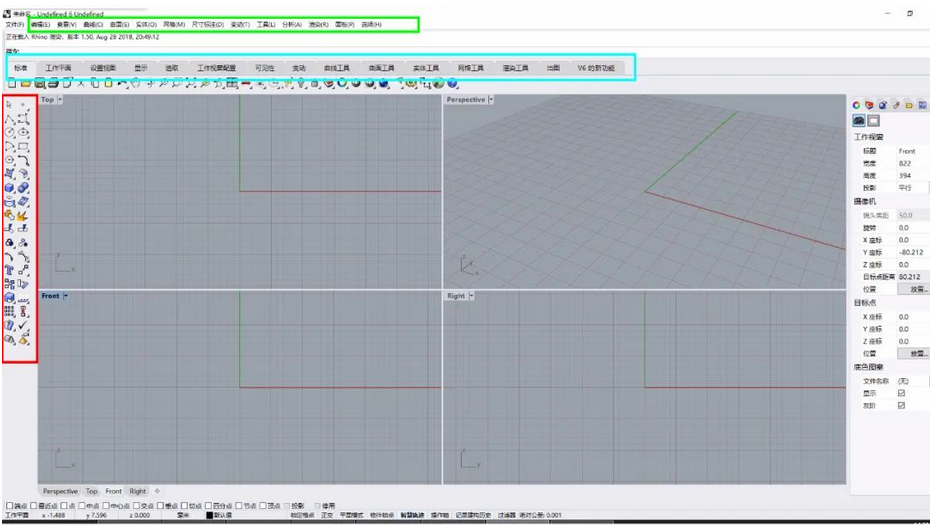Viewport: 932px width, 525px height.
Task: Toggle 锁定格点 grid snap in status bar
Action: click(x=303, y=515)
